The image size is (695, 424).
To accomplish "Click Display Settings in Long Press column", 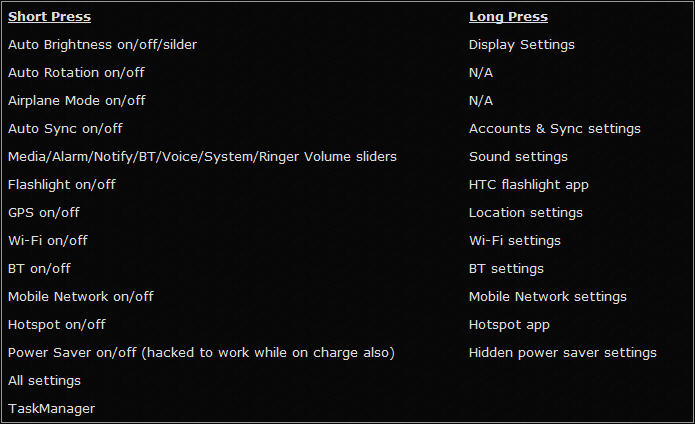I will pyautogui.click(x=522, y=45).
